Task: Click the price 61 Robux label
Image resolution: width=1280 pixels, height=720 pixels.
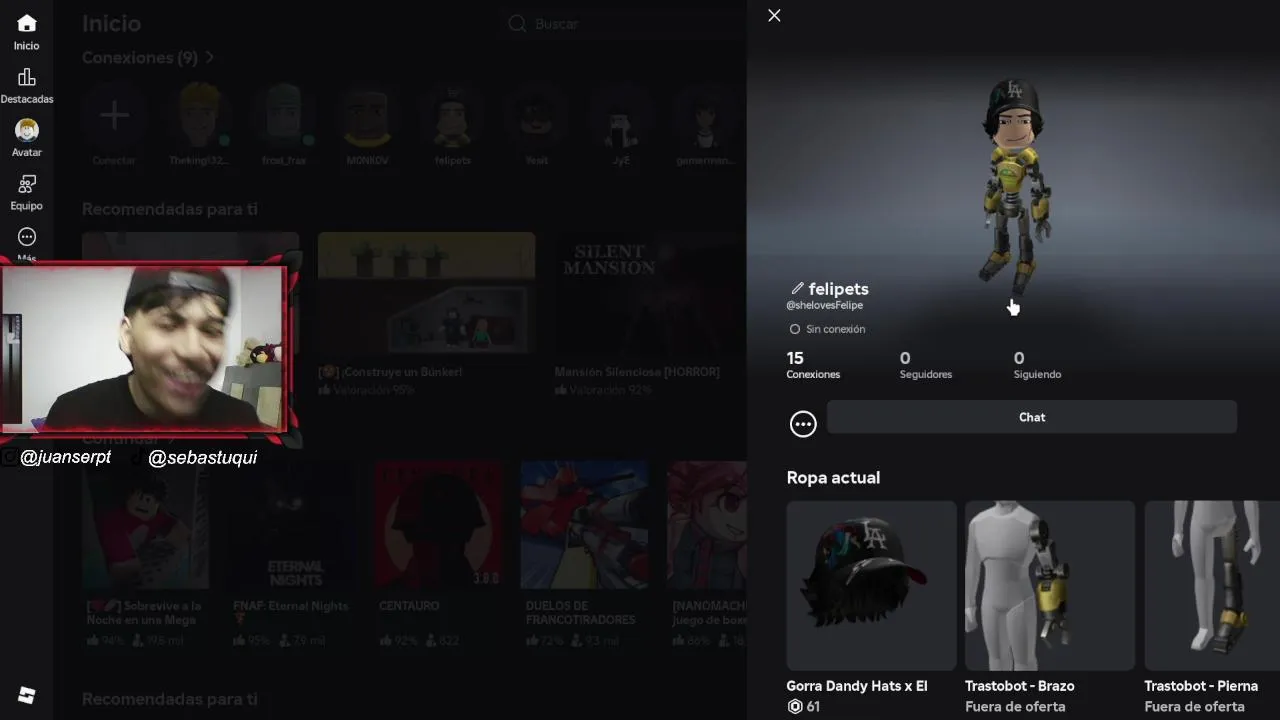Action: click(804, 707)
